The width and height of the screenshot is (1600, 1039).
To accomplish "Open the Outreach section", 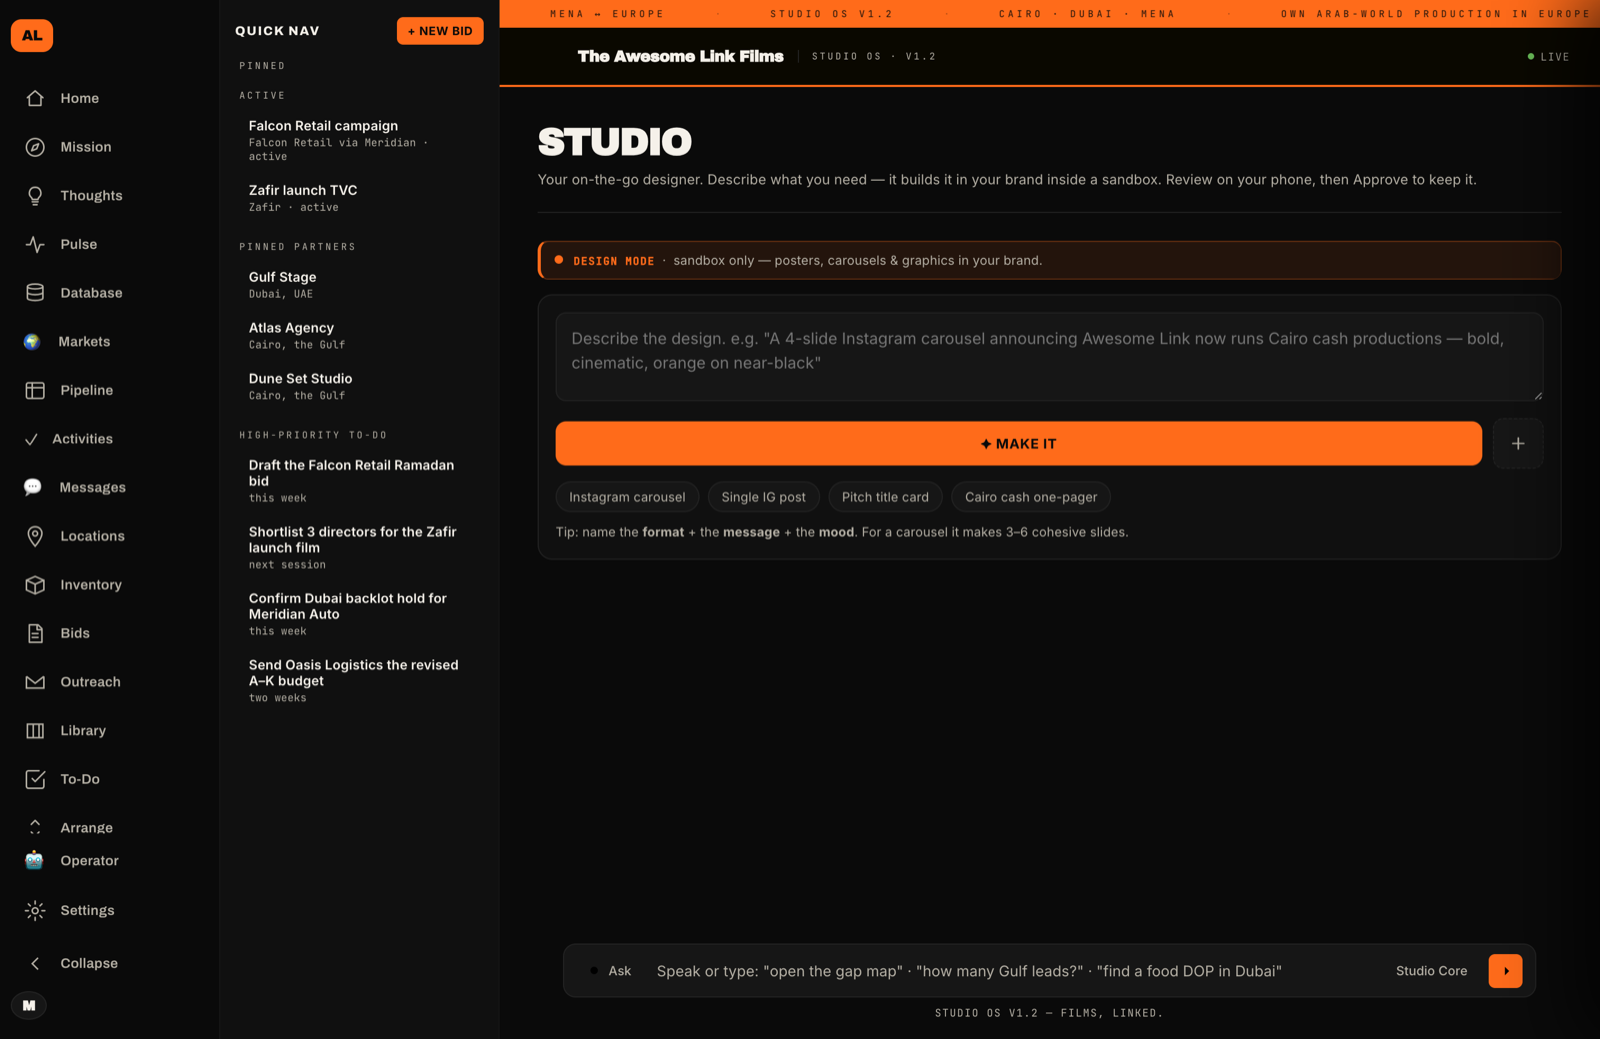I will pos(90,682).
